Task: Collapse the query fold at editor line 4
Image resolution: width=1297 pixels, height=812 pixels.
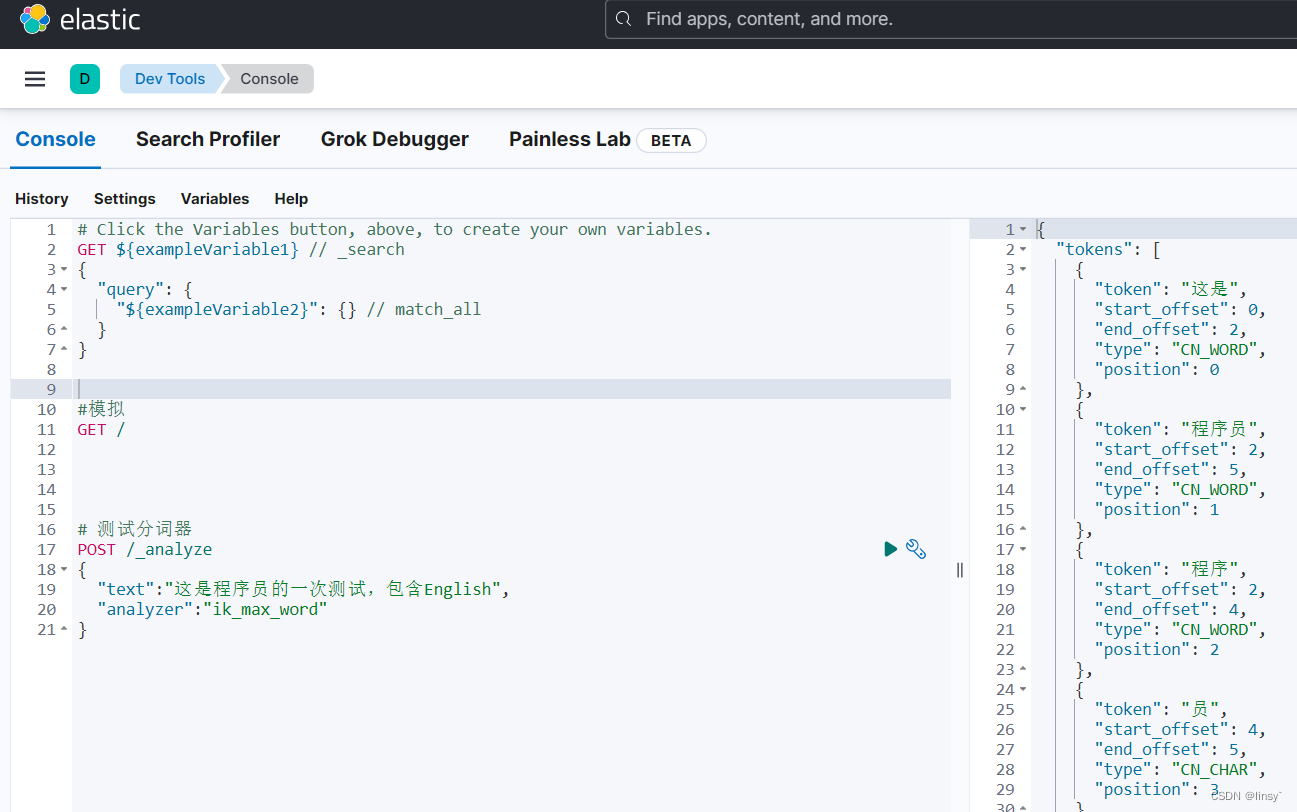Action: [x=64, y=290]
